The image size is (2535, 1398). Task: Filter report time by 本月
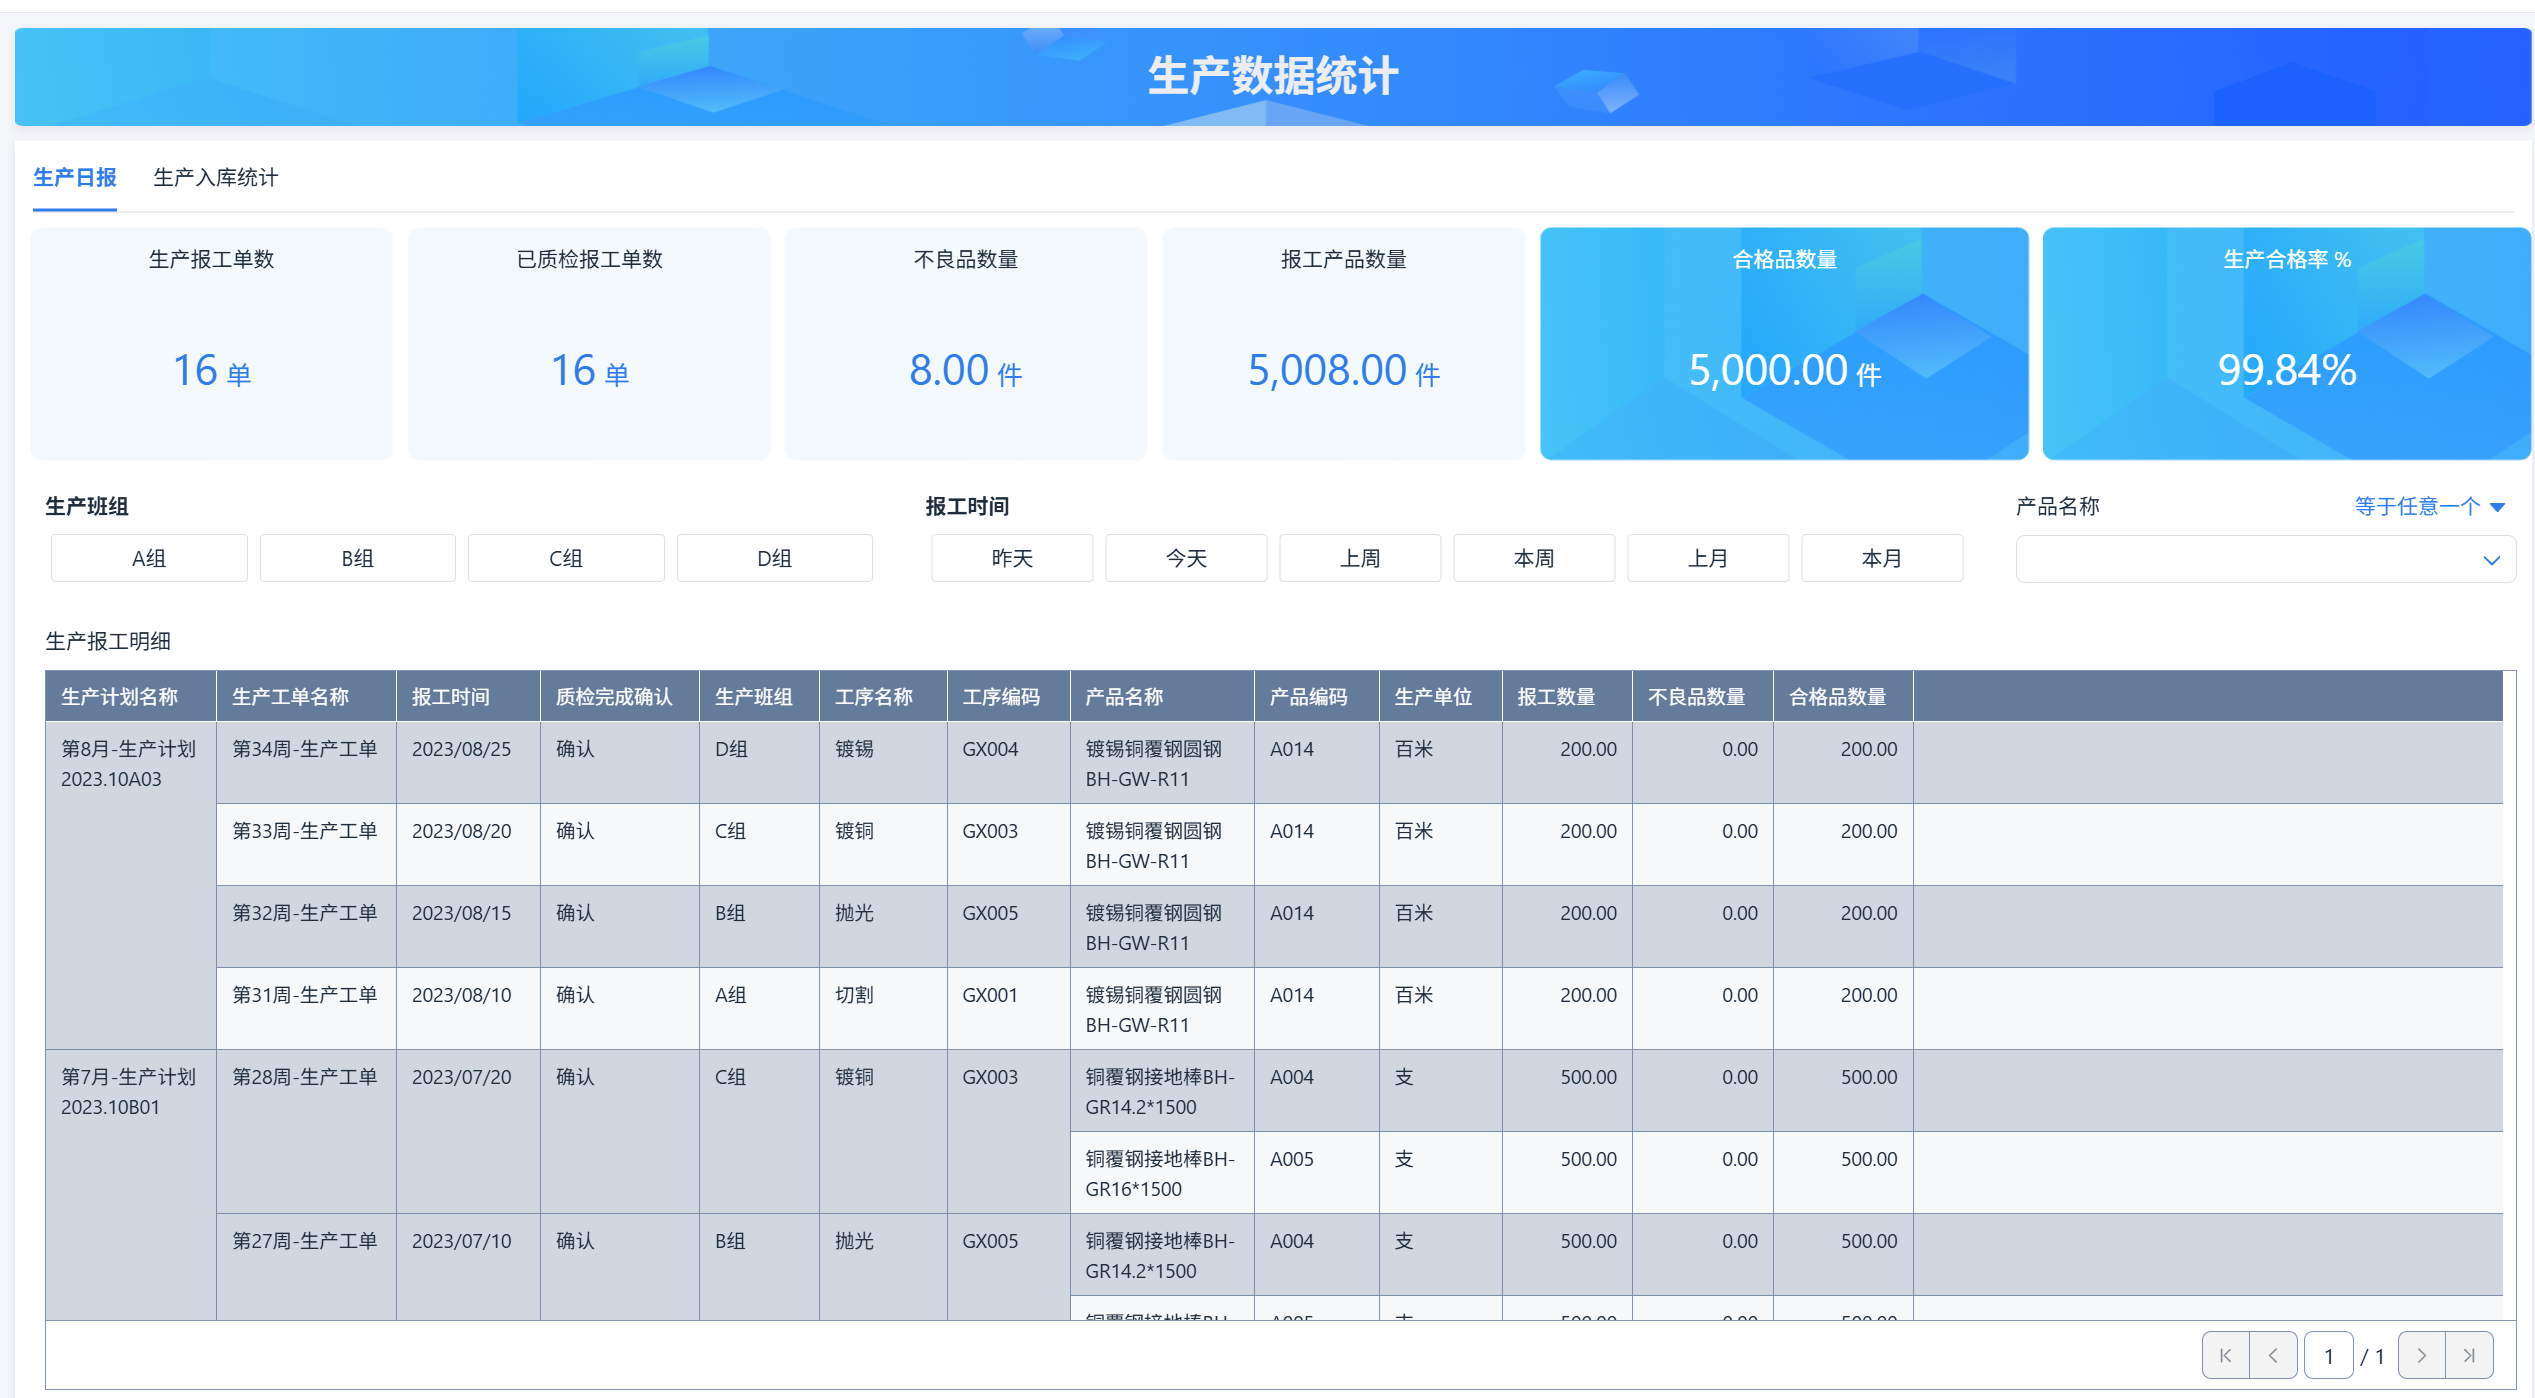1881,558
